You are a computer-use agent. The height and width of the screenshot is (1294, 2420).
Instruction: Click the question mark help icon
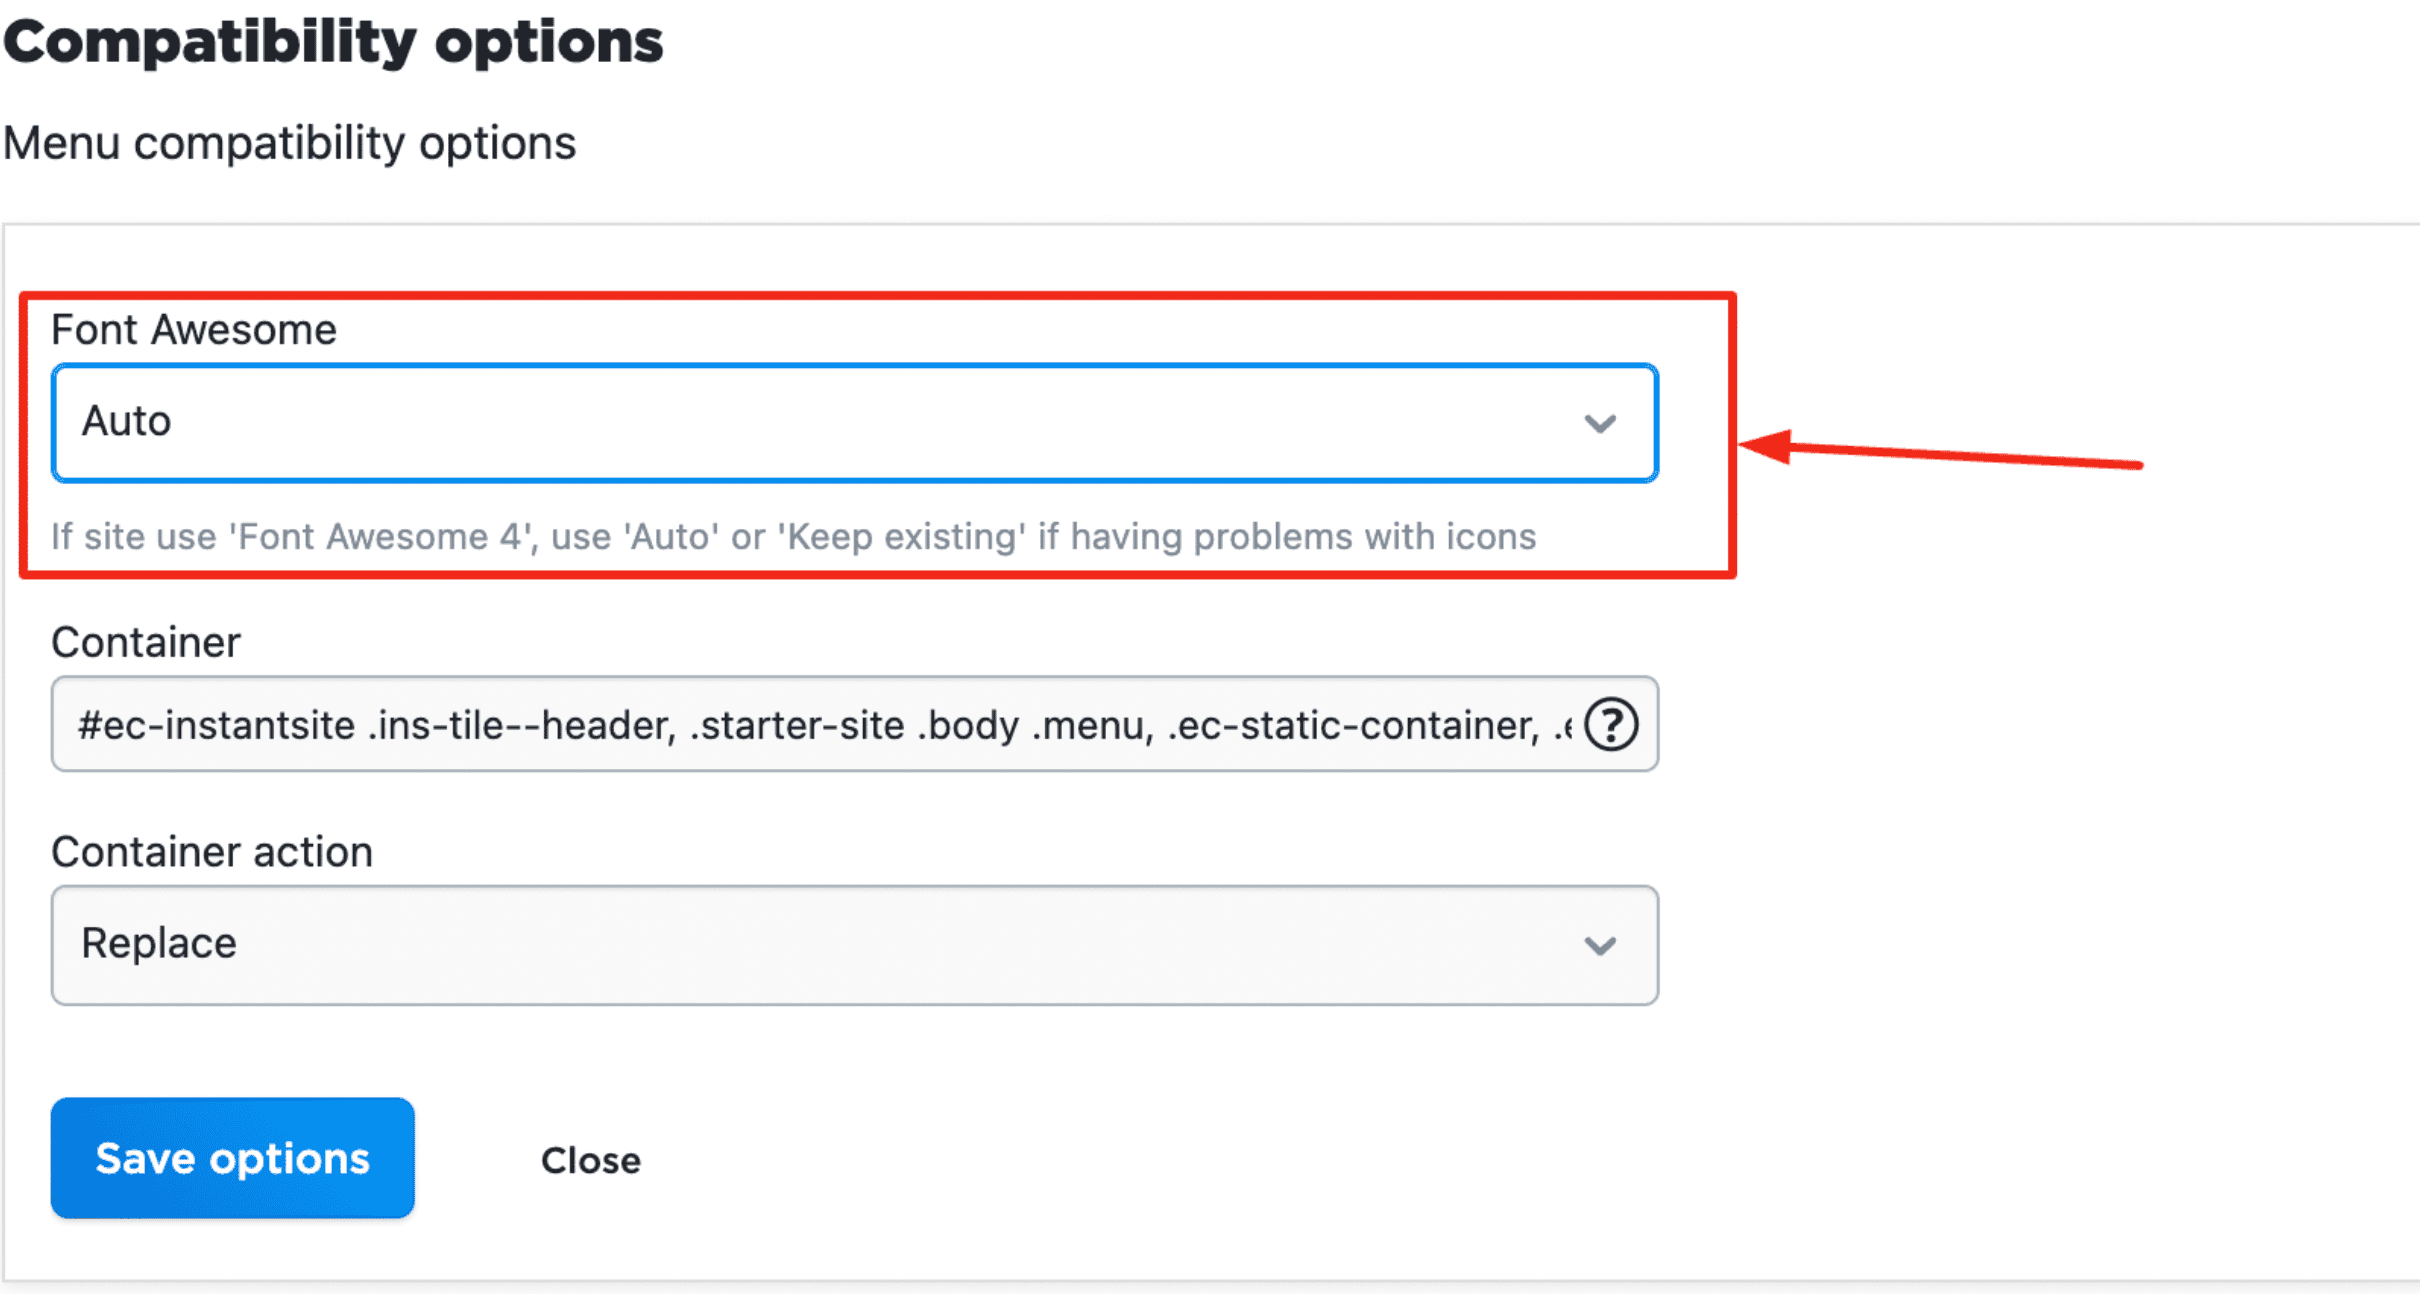click(1611, 724)
